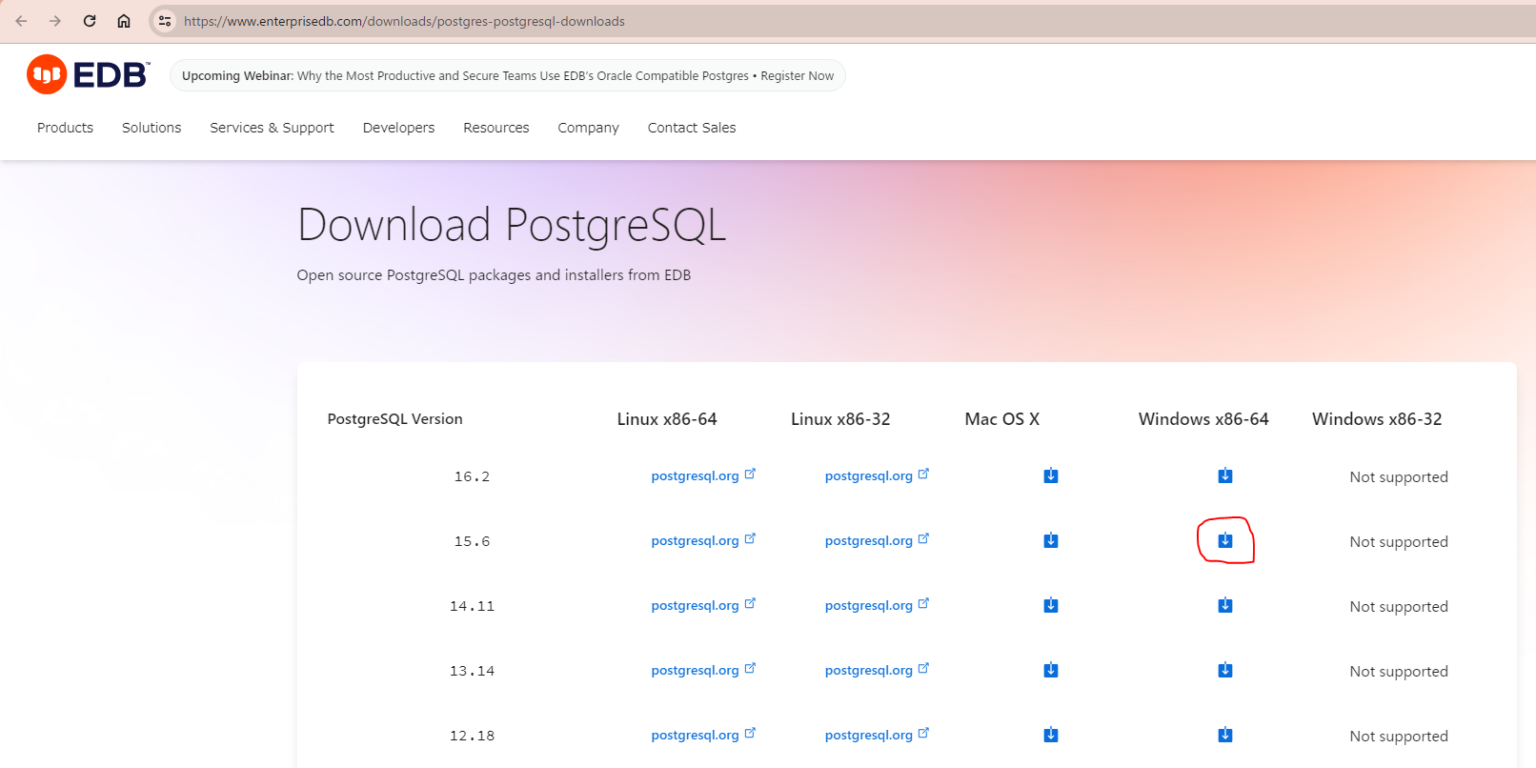
Task: Download the Mac OS X installer for 14.11
Action: pyautogui.click(x=1050, y=605)
